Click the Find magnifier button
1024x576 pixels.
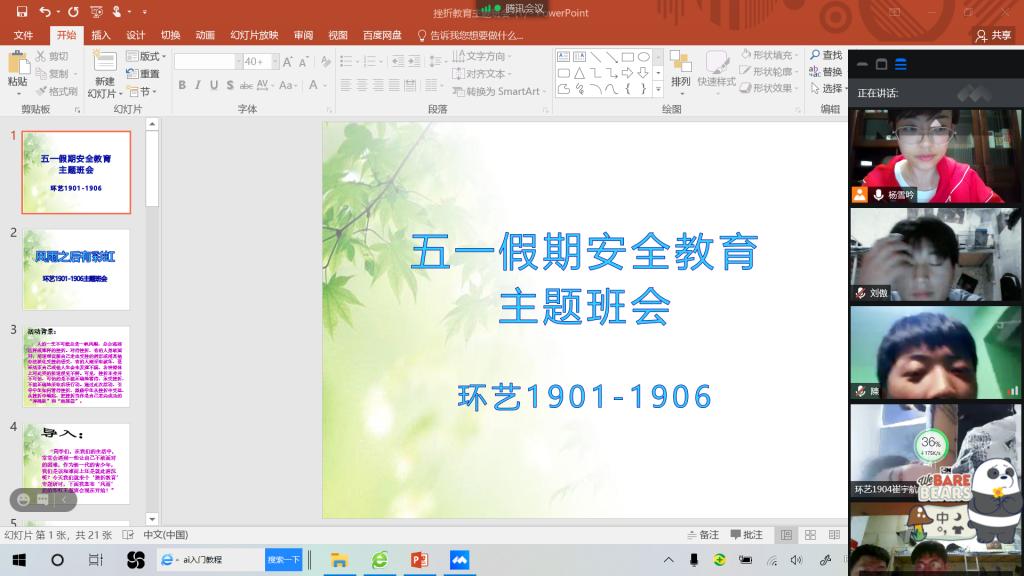click(x=824, y=55)
